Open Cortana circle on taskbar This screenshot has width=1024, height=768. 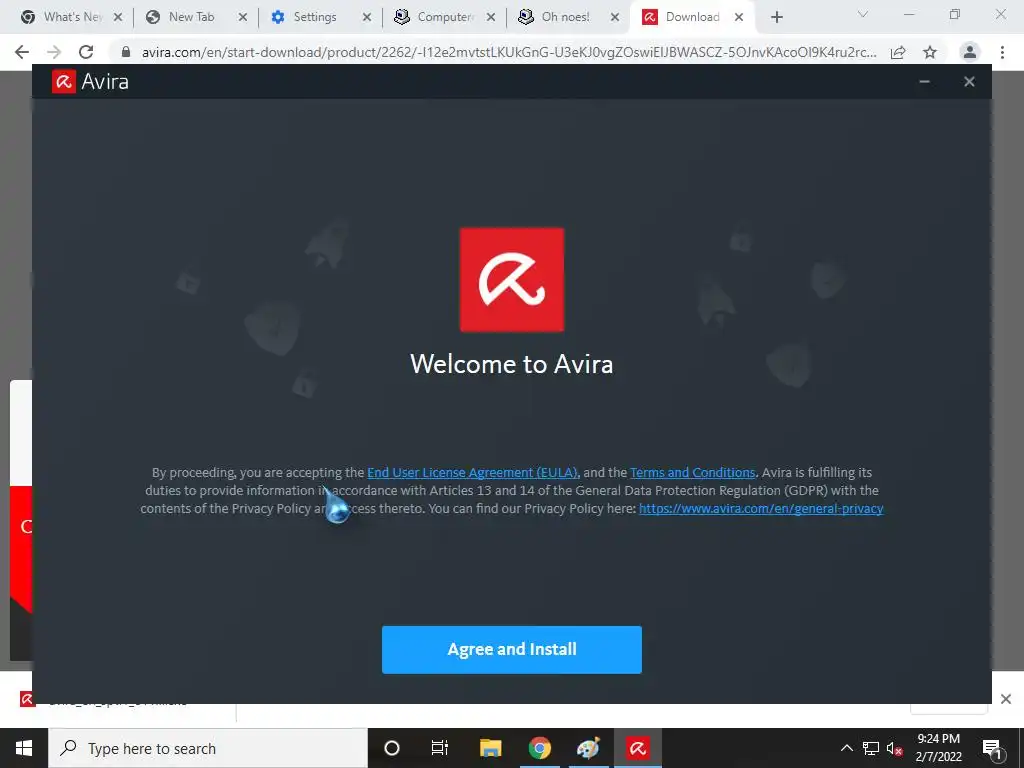(392, 748)
